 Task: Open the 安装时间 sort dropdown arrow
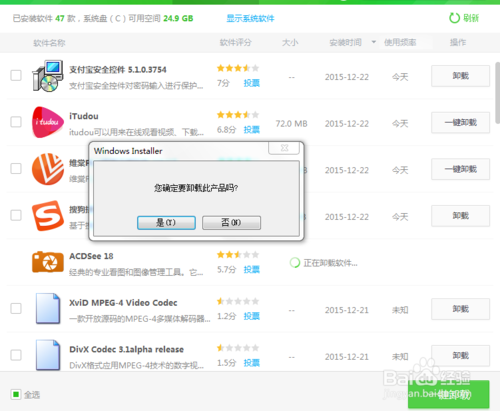[374, 42]
